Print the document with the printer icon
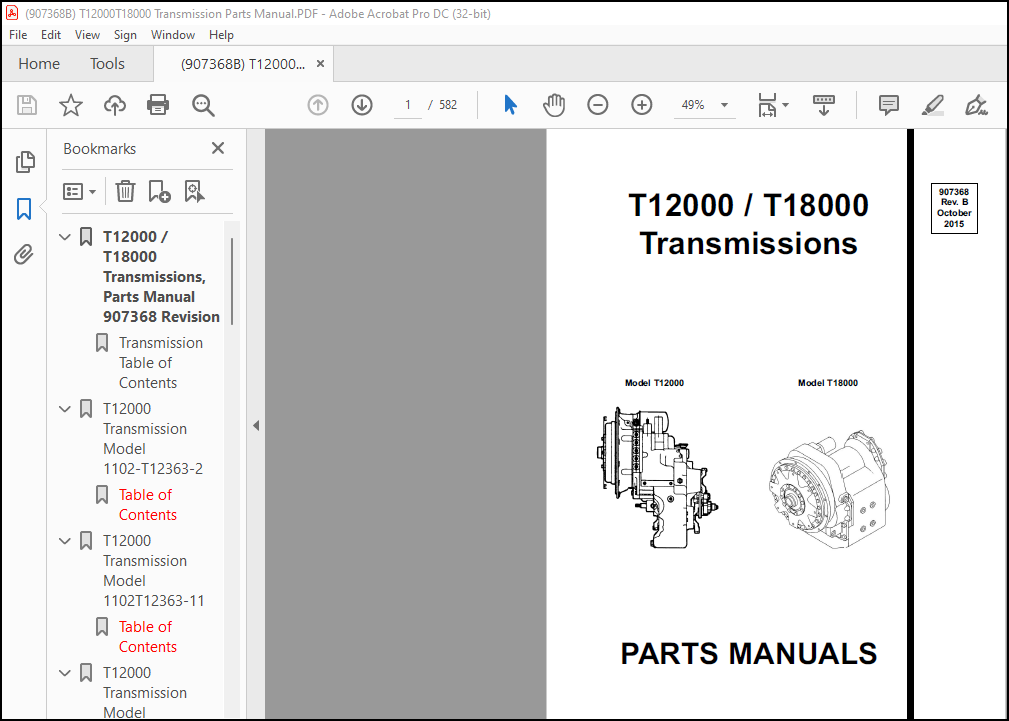Screen dimensions: 1009x721 point(158,105)
